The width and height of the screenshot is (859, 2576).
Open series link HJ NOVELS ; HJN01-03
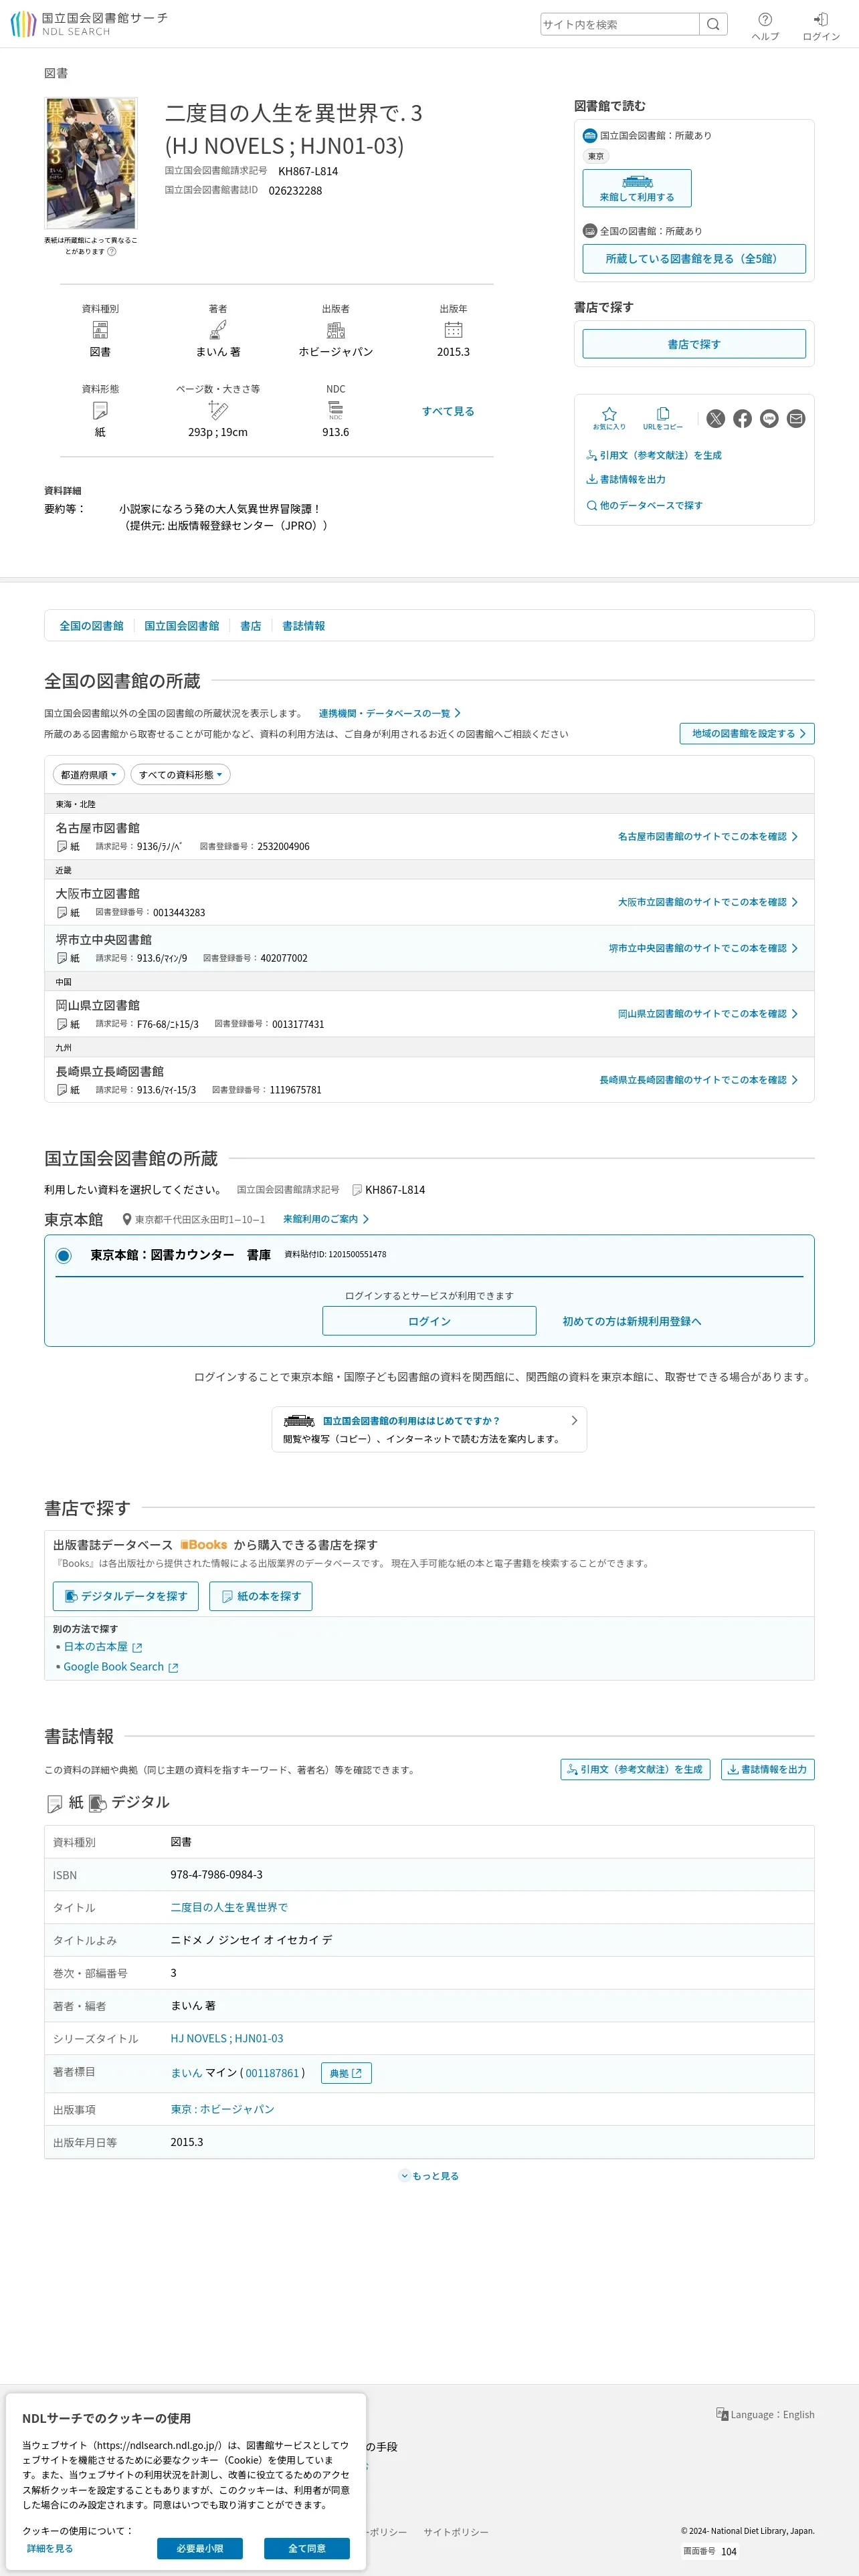[x=227, y=2038]
